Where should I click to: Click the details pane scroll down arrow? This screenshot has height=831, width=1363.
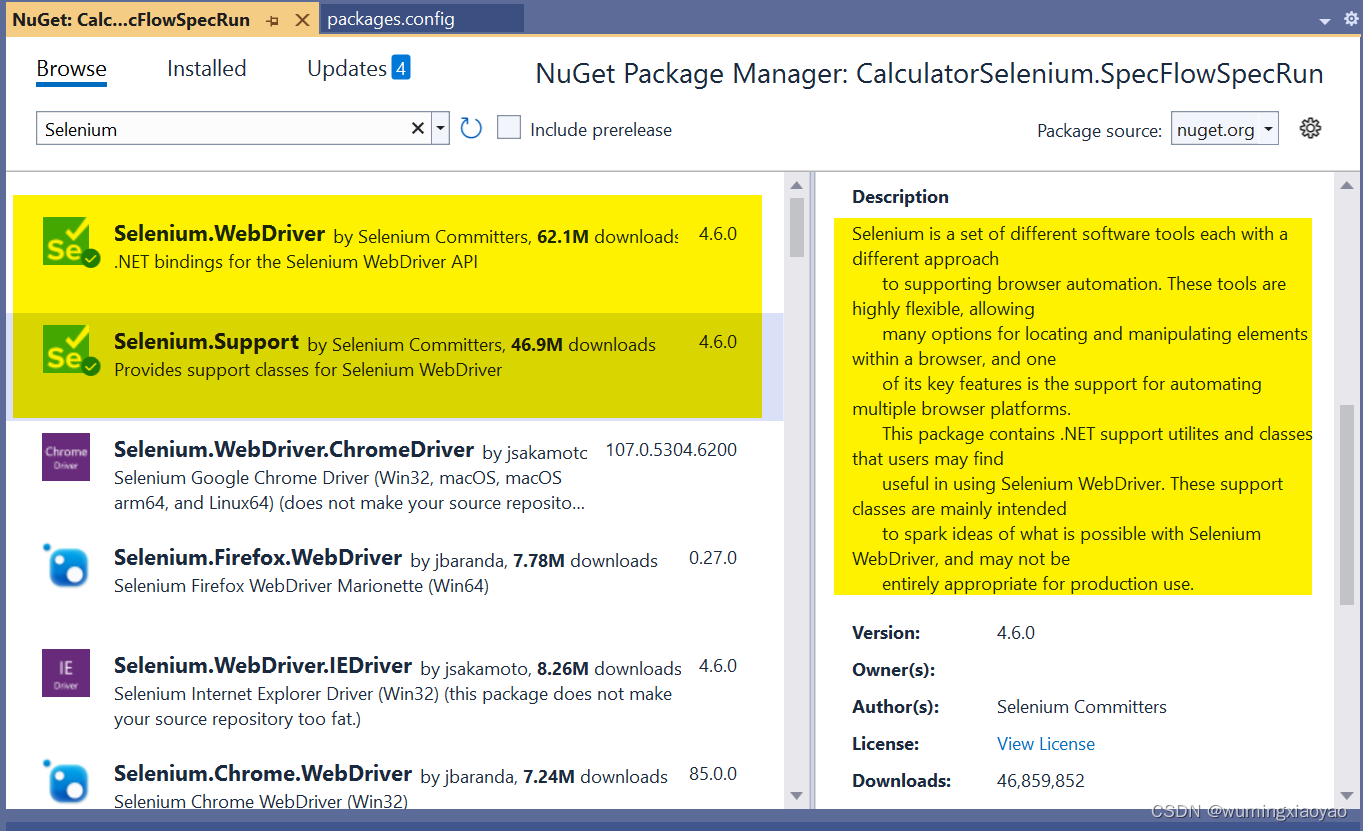[1347, 796]
